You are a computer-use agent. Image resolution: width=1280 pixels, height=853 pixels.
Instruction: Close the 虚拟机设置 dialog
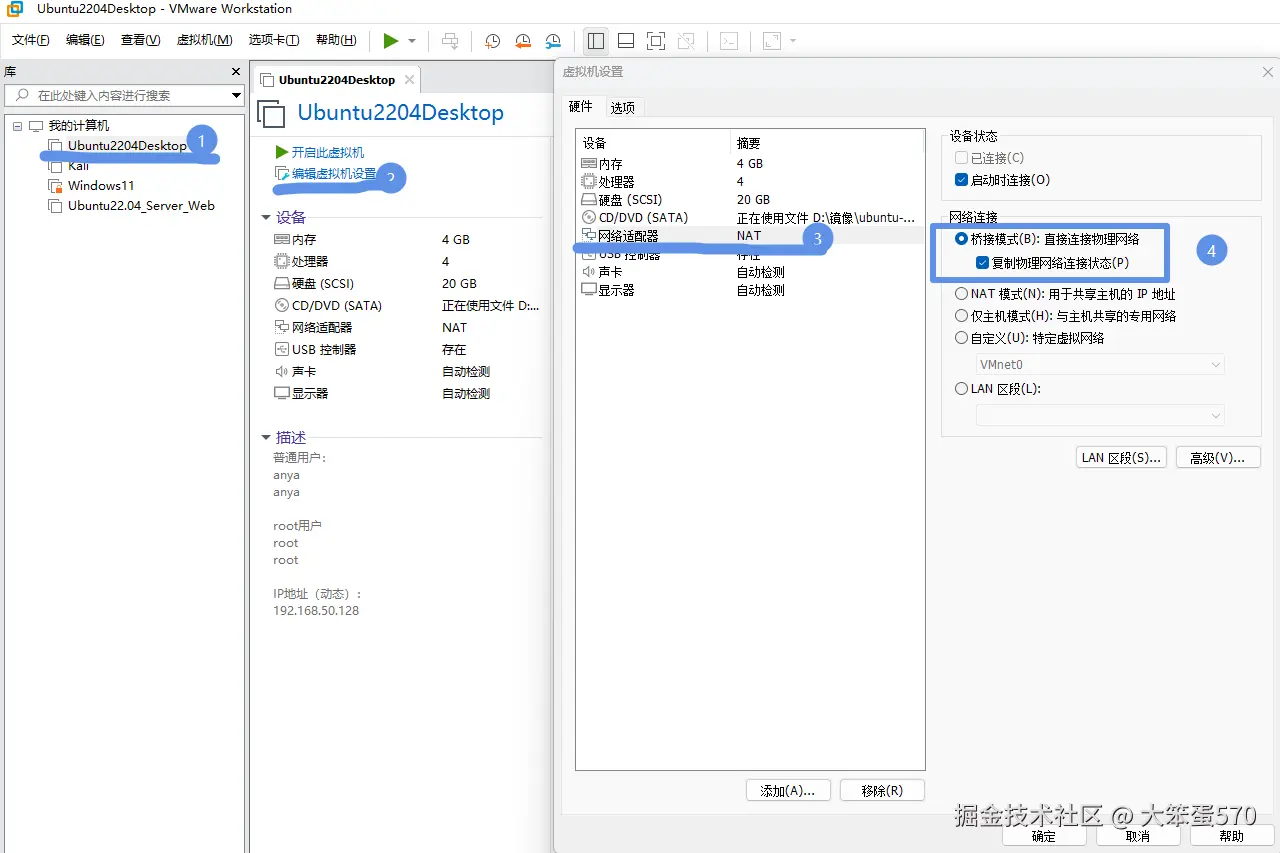click(1268, 72)
